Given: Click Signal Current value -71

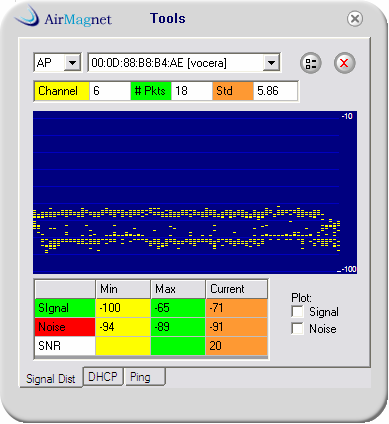Looking at the screenshot, I should click(x=237, y=308).
